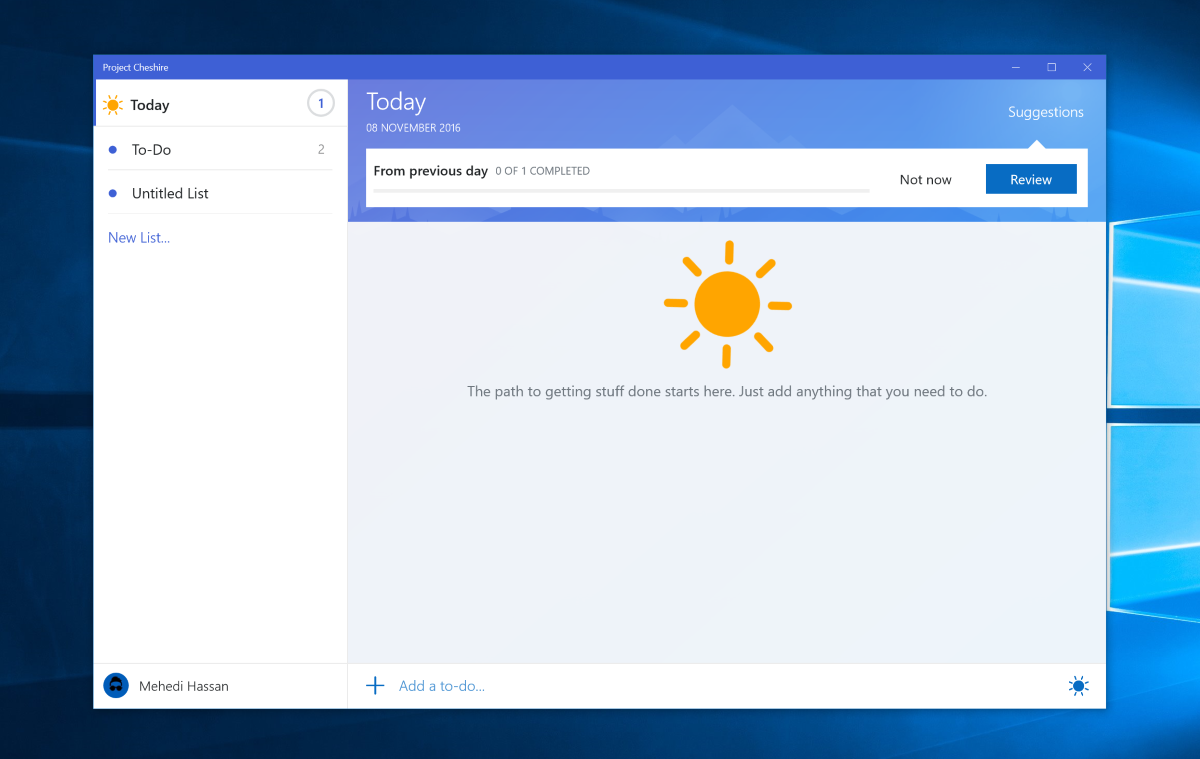Open the Suggestions panel
This screenshot has width=1200, height=759.
[1046, 112]
